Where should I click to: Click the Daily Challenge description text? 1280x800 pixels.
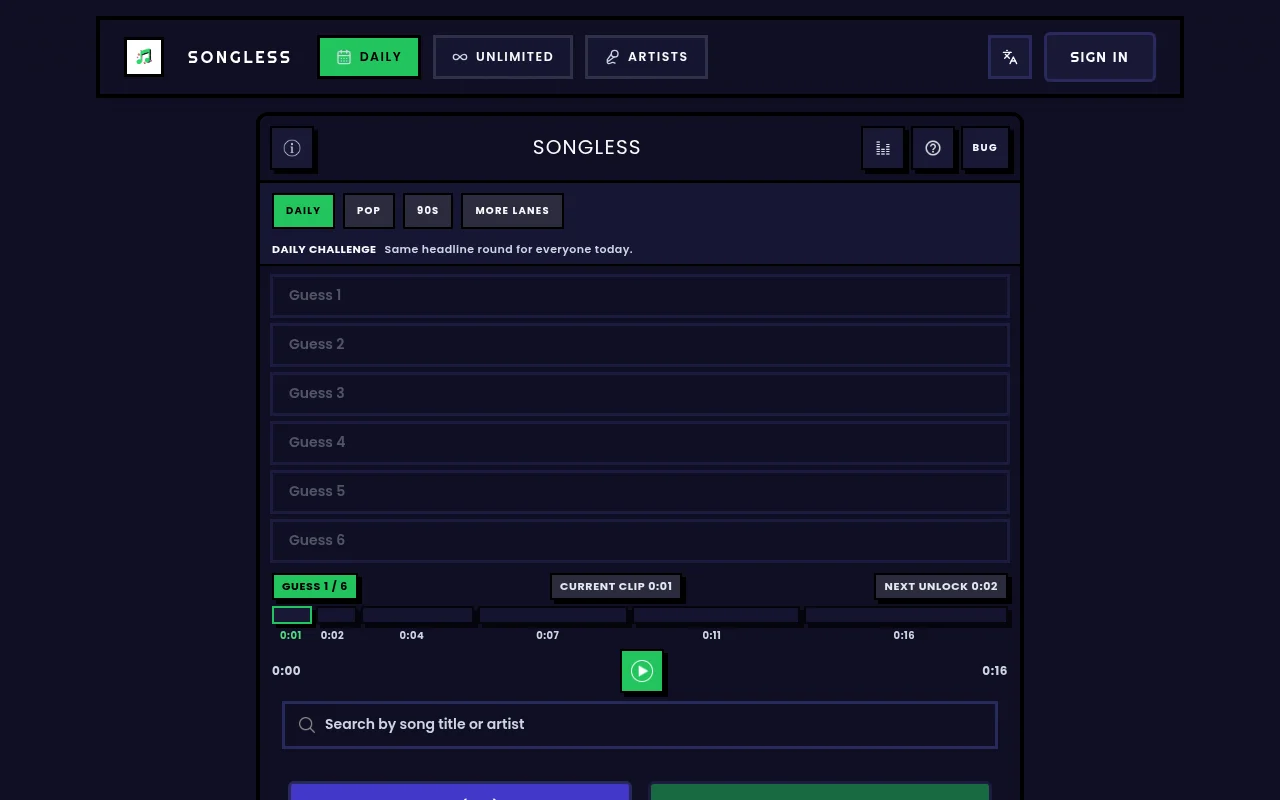coord(508,249)
